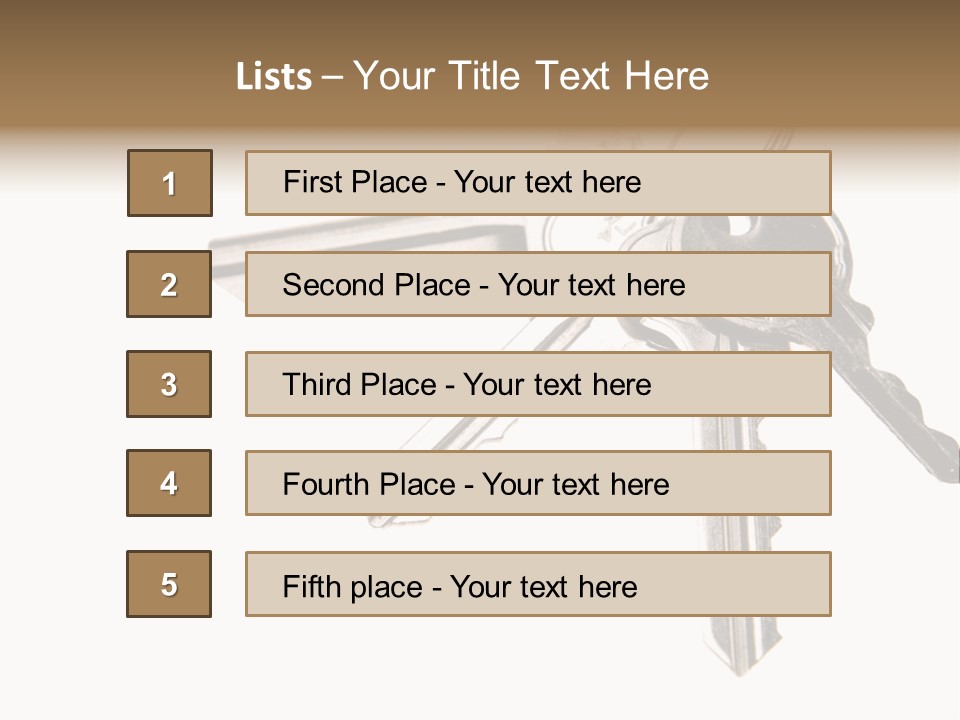Select the First Place text bar

tap(538, 183)
